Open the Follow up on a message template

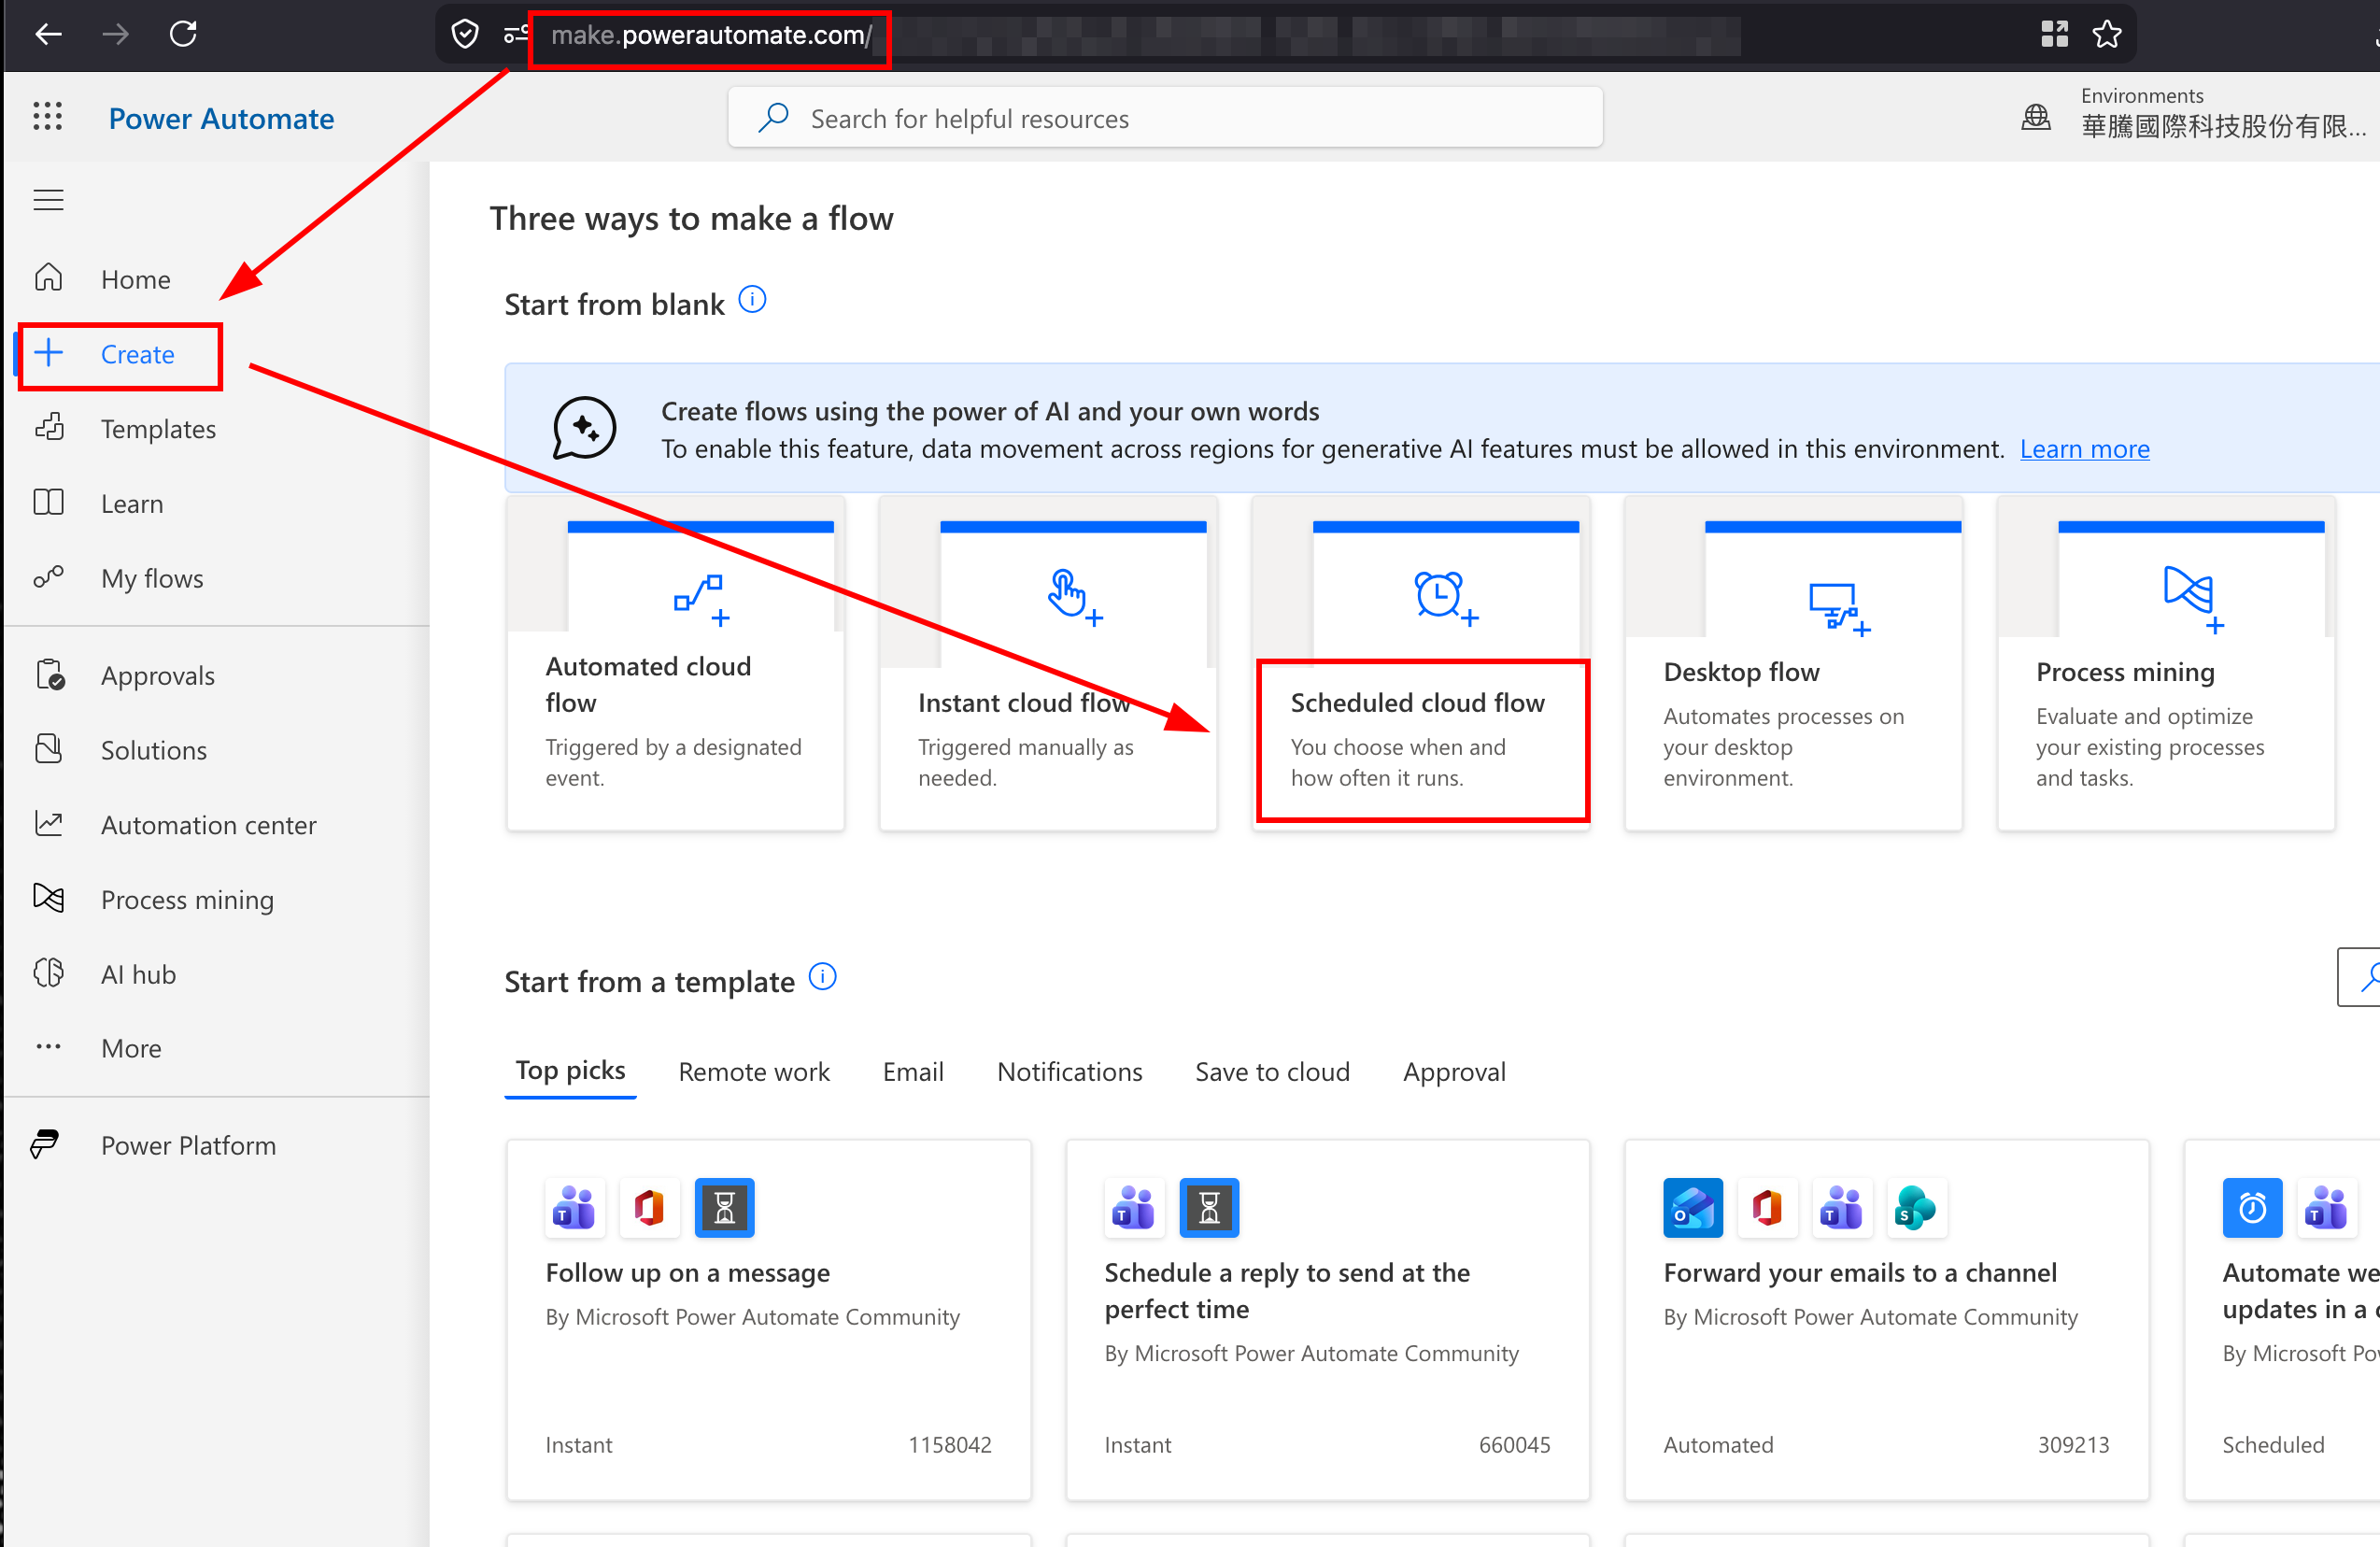(768, 1319)
